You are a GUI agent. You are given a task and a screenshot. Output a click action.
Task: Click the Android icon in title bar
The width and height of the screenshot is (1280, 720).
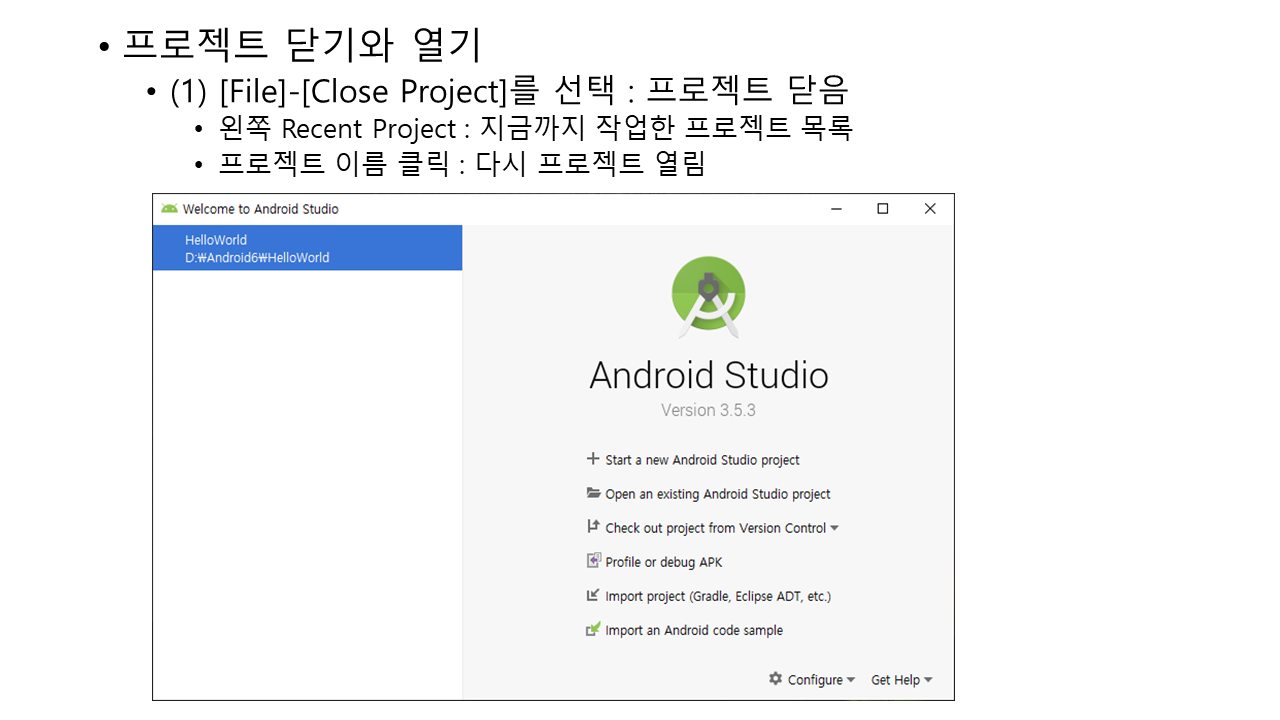coord(169,209)
